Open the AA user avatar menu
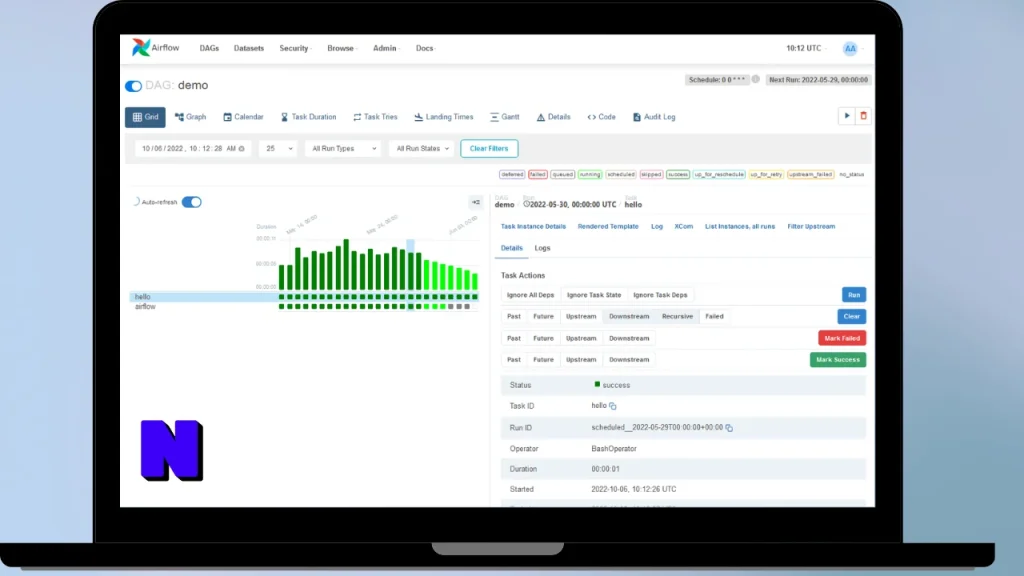 (x=850, y=48)
